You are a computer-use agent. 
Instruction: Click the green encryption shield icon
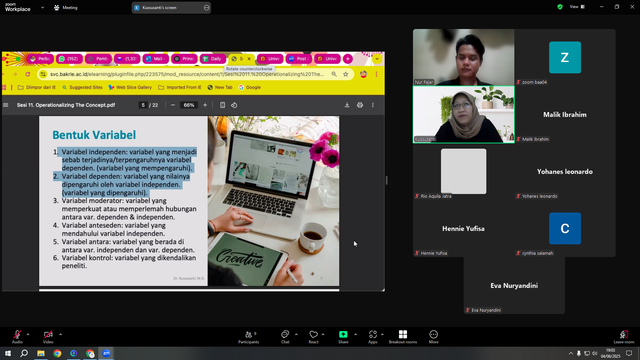coord(560,7)
